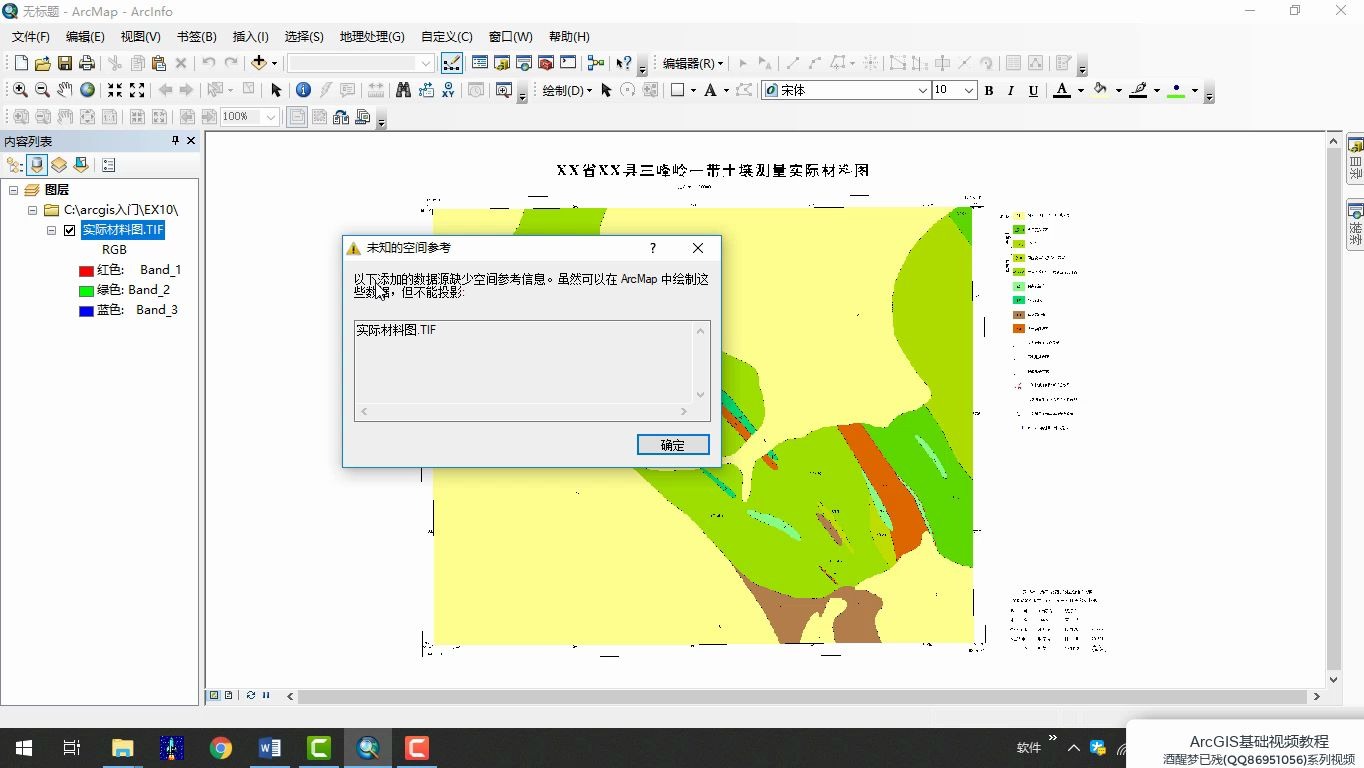1364x768 pixels.
Task: Open the ArcToolbox red toolbox icon
Action: click(546, 63)
